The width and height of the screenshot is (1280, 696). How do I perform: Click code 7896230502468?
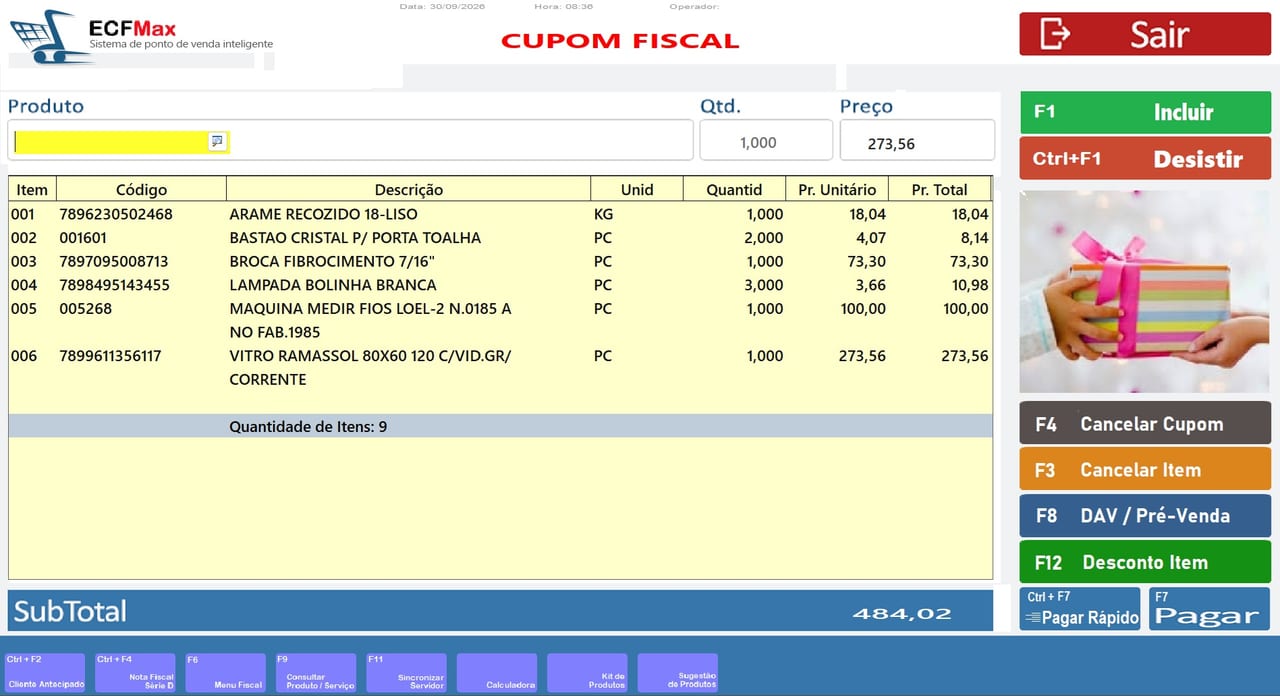pyautogui.click(x=116, y=214)
